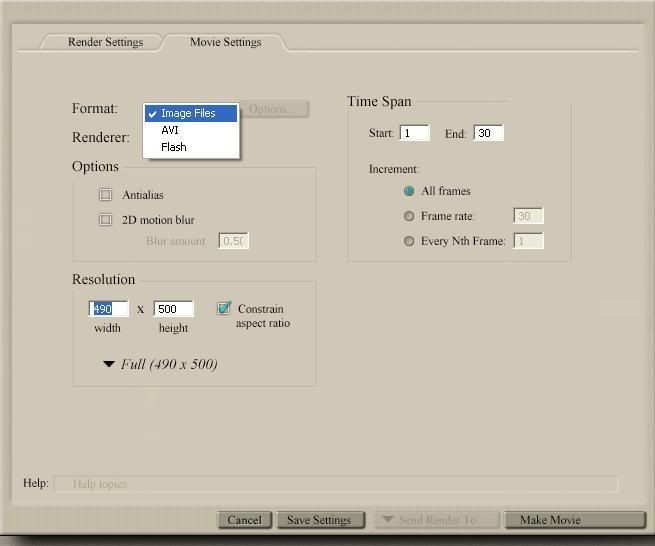Screen dimensions: 655x546
Task: Click the resolution height field
Action: click(x=173, y=309)
